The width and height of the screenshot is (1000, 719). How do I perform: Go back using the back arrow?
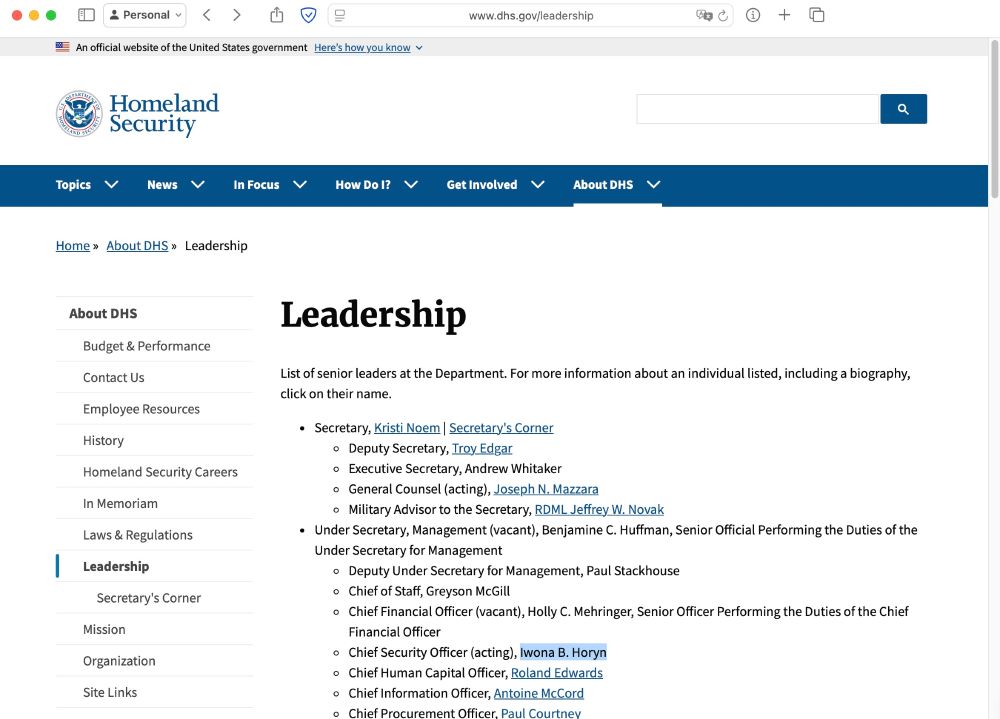pyautogui.click(x=207, y=15)
